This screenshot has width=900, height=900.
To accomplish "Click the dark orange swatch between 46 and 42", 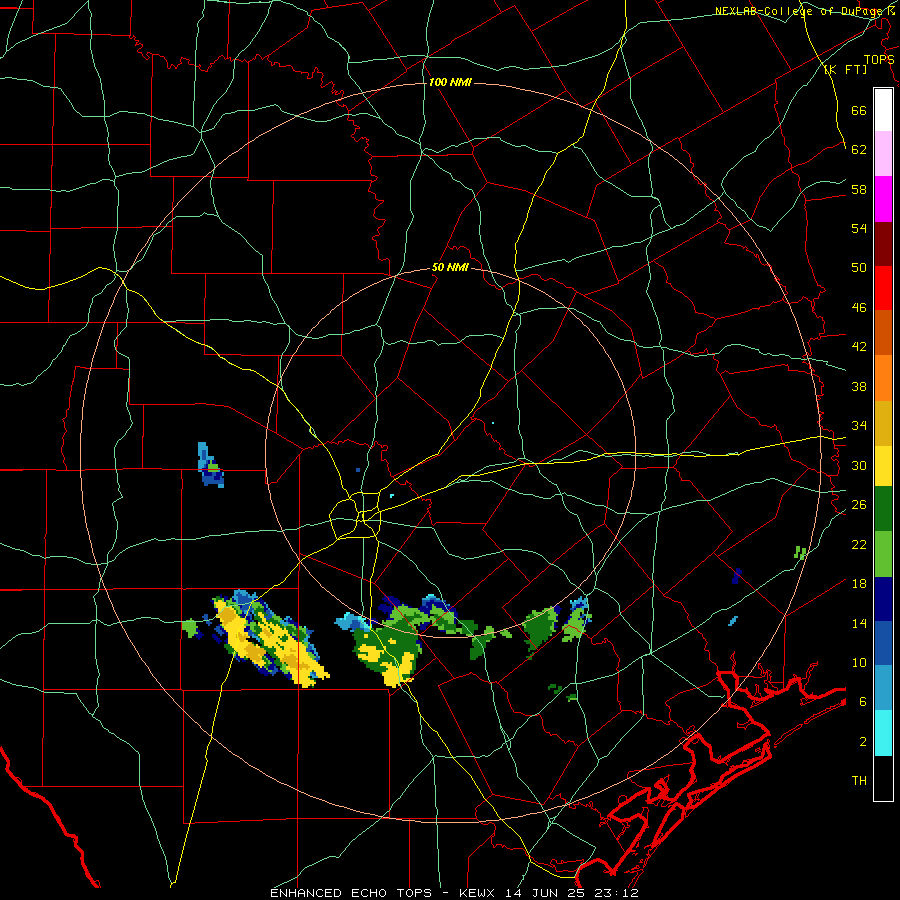I will 883,332.
